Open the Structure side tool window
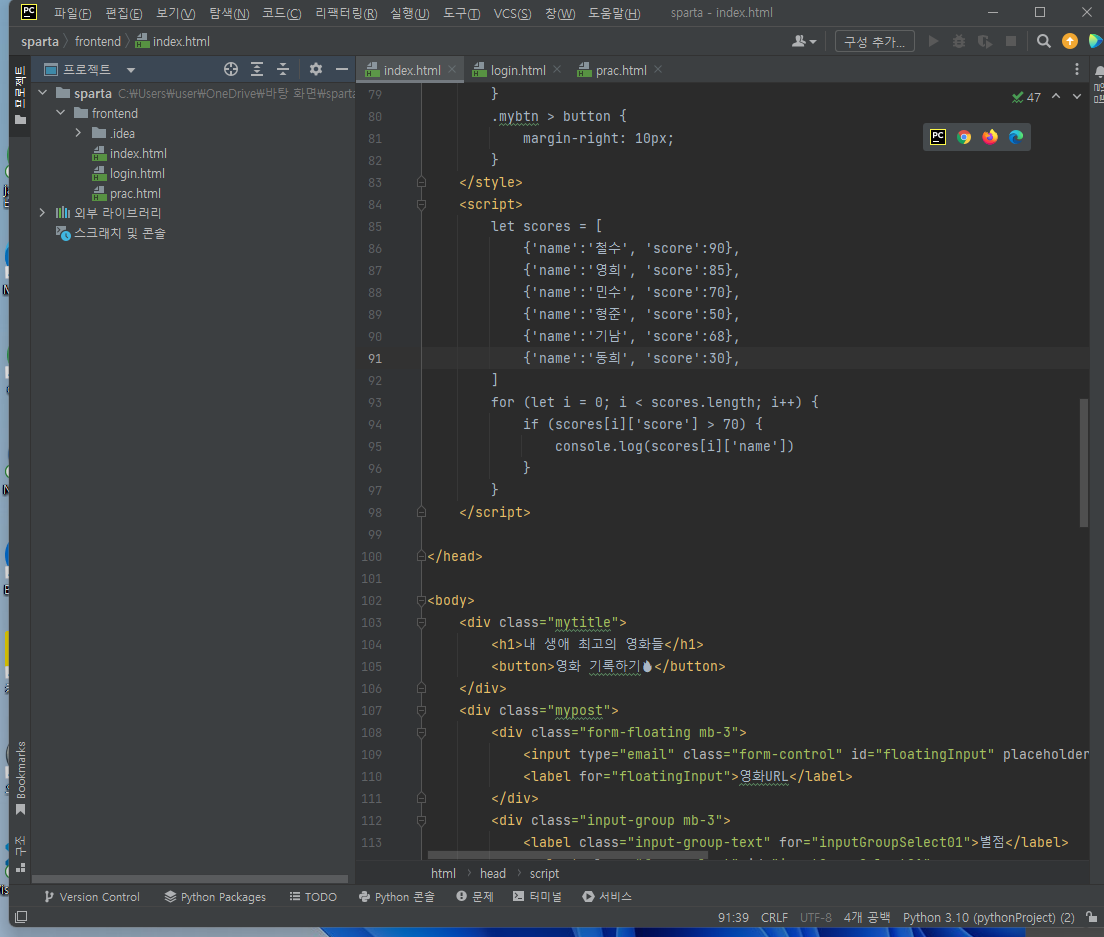Image resolution: width=1104 pixels, height=937 pixels. (x=20, y=853)
